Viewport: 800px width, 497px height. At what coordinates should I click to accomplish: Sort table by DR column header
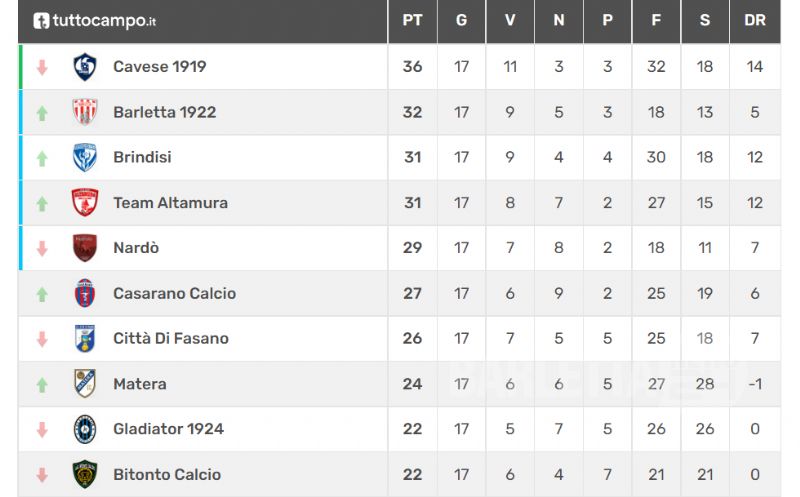click(x=755, y=20)
